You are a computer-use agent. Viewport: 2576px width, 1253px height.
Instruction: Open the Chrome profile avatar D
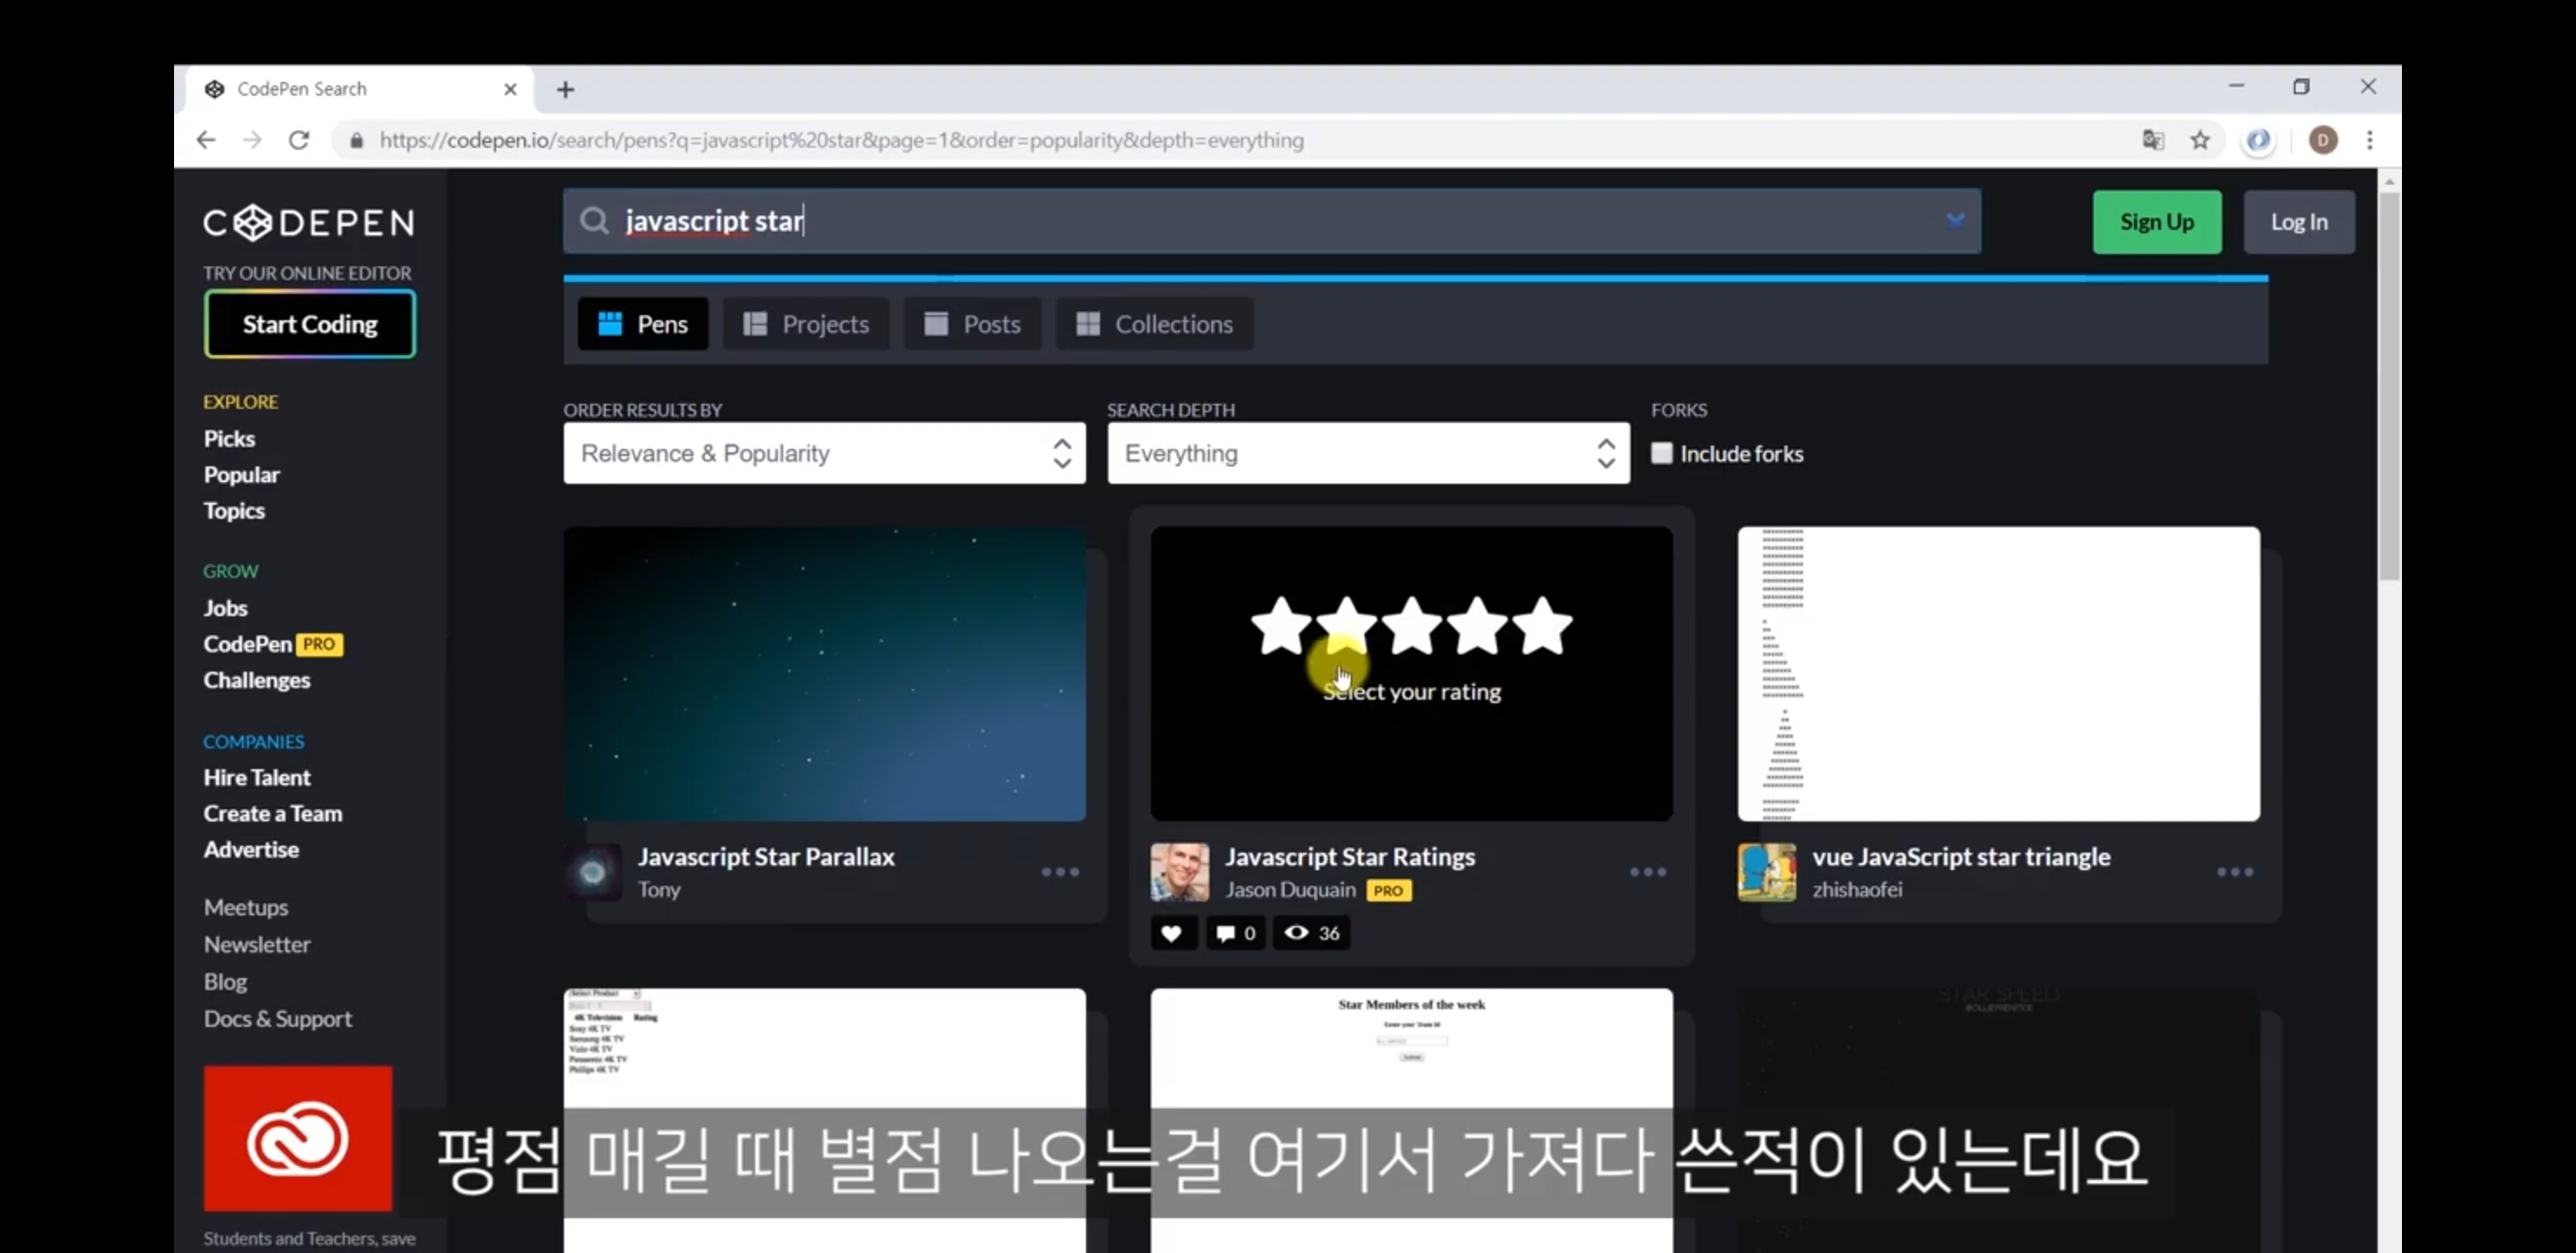2323,140
